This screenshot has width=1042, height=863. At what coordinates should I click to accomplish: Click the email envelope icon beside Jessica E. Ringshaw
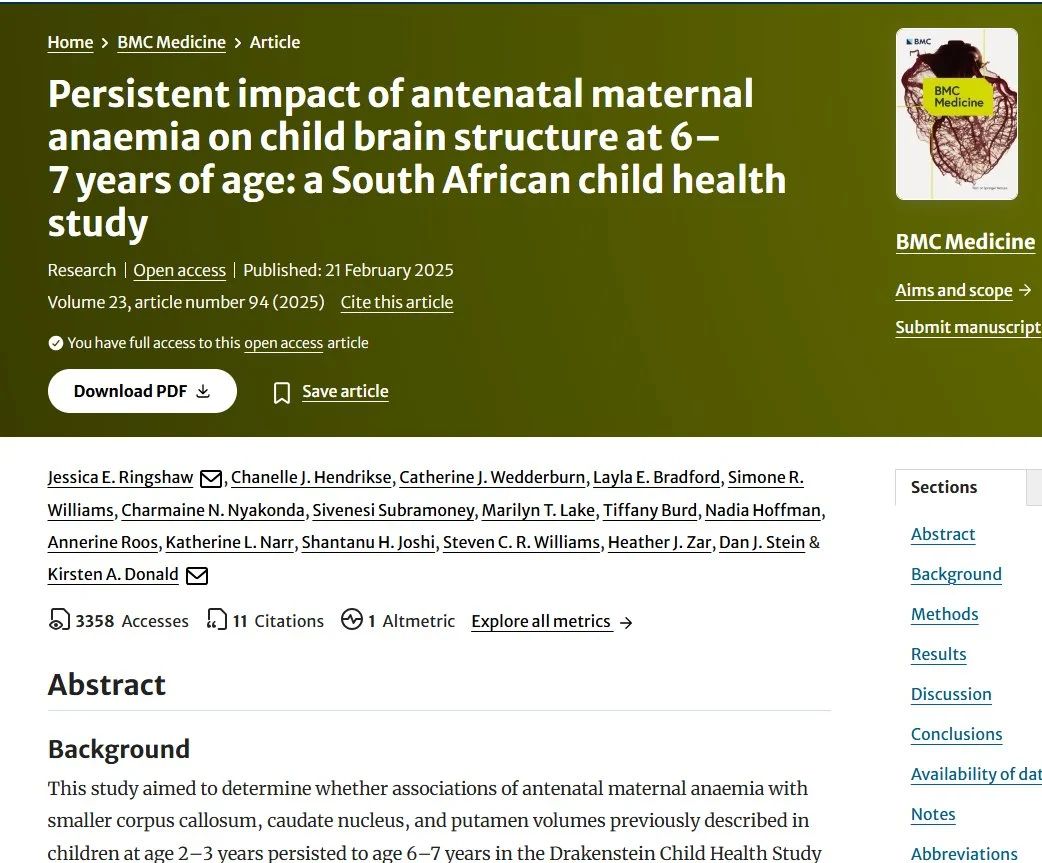[x=211, y=478]
